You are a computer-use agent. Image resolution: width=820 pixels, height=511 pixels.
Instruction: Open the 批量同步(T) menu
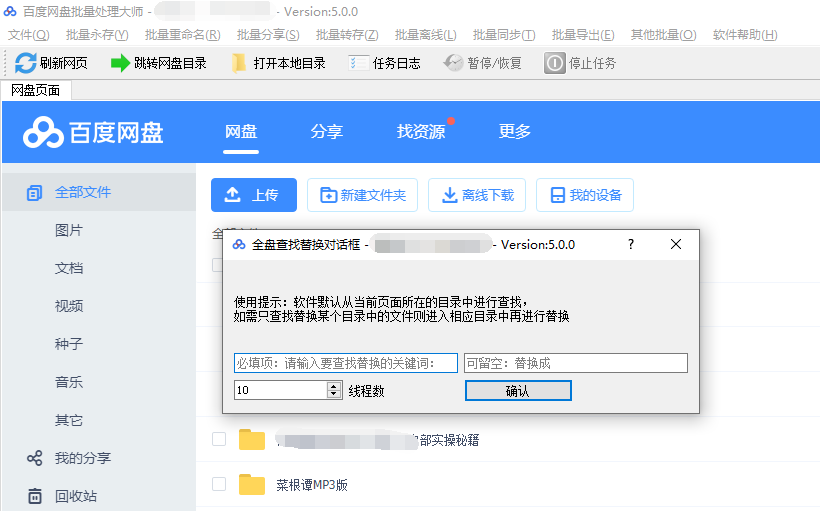(504, 35)
